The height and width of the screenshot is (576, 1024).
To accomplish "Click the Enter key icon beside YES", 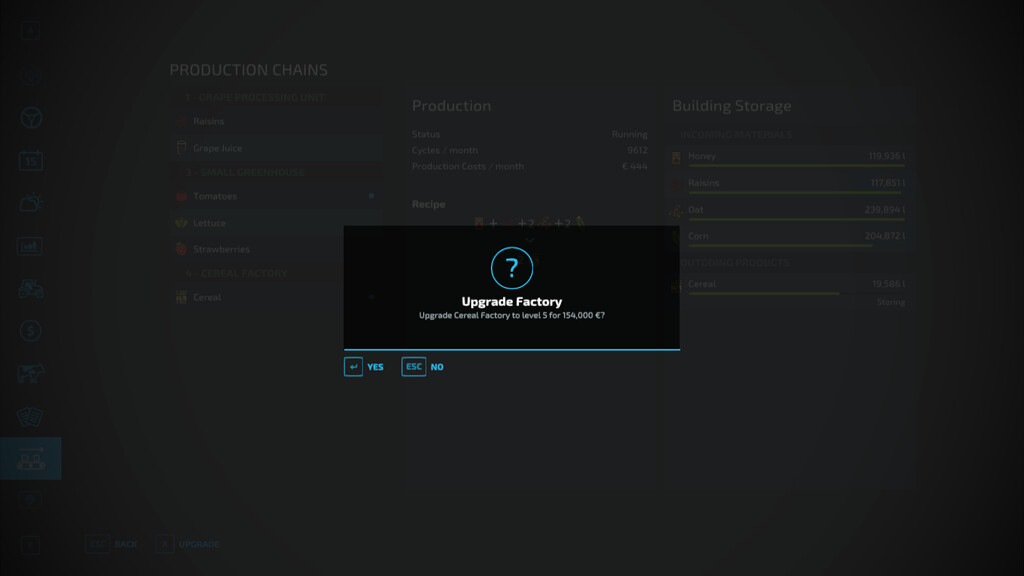I will (x=353, y=367).
